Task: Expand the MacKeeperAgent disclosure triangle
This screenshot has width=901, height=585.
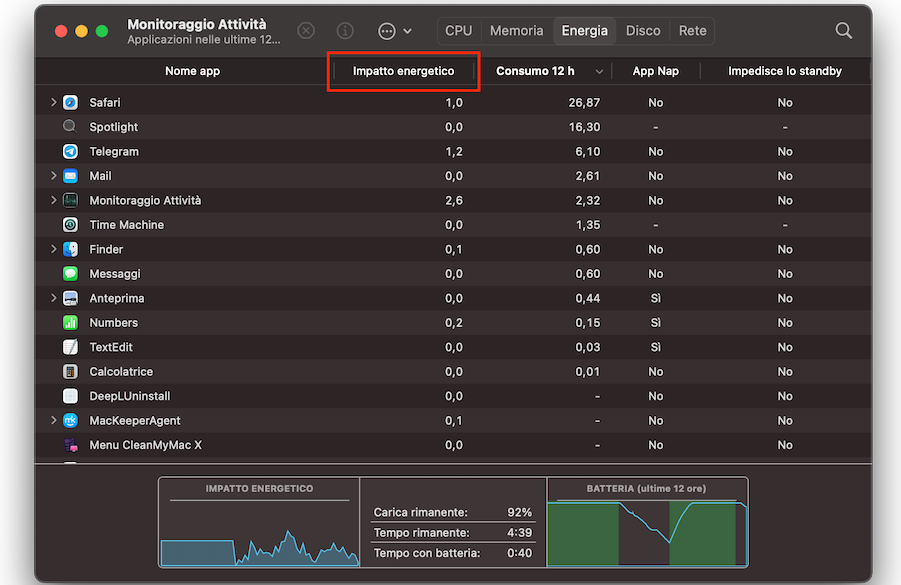Action: (x=53, y=421)
